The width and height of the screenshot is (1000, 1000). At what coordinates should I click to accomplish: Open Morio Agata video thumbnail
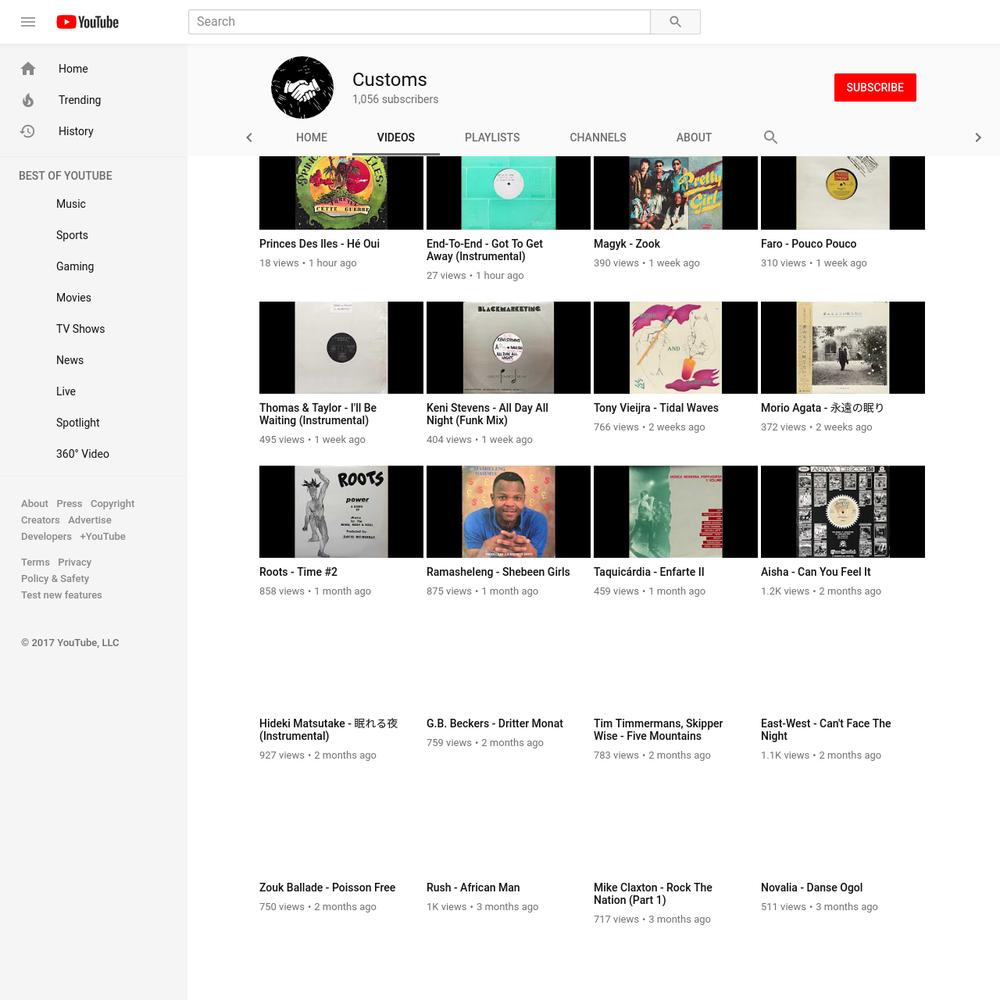click(842, 348)
